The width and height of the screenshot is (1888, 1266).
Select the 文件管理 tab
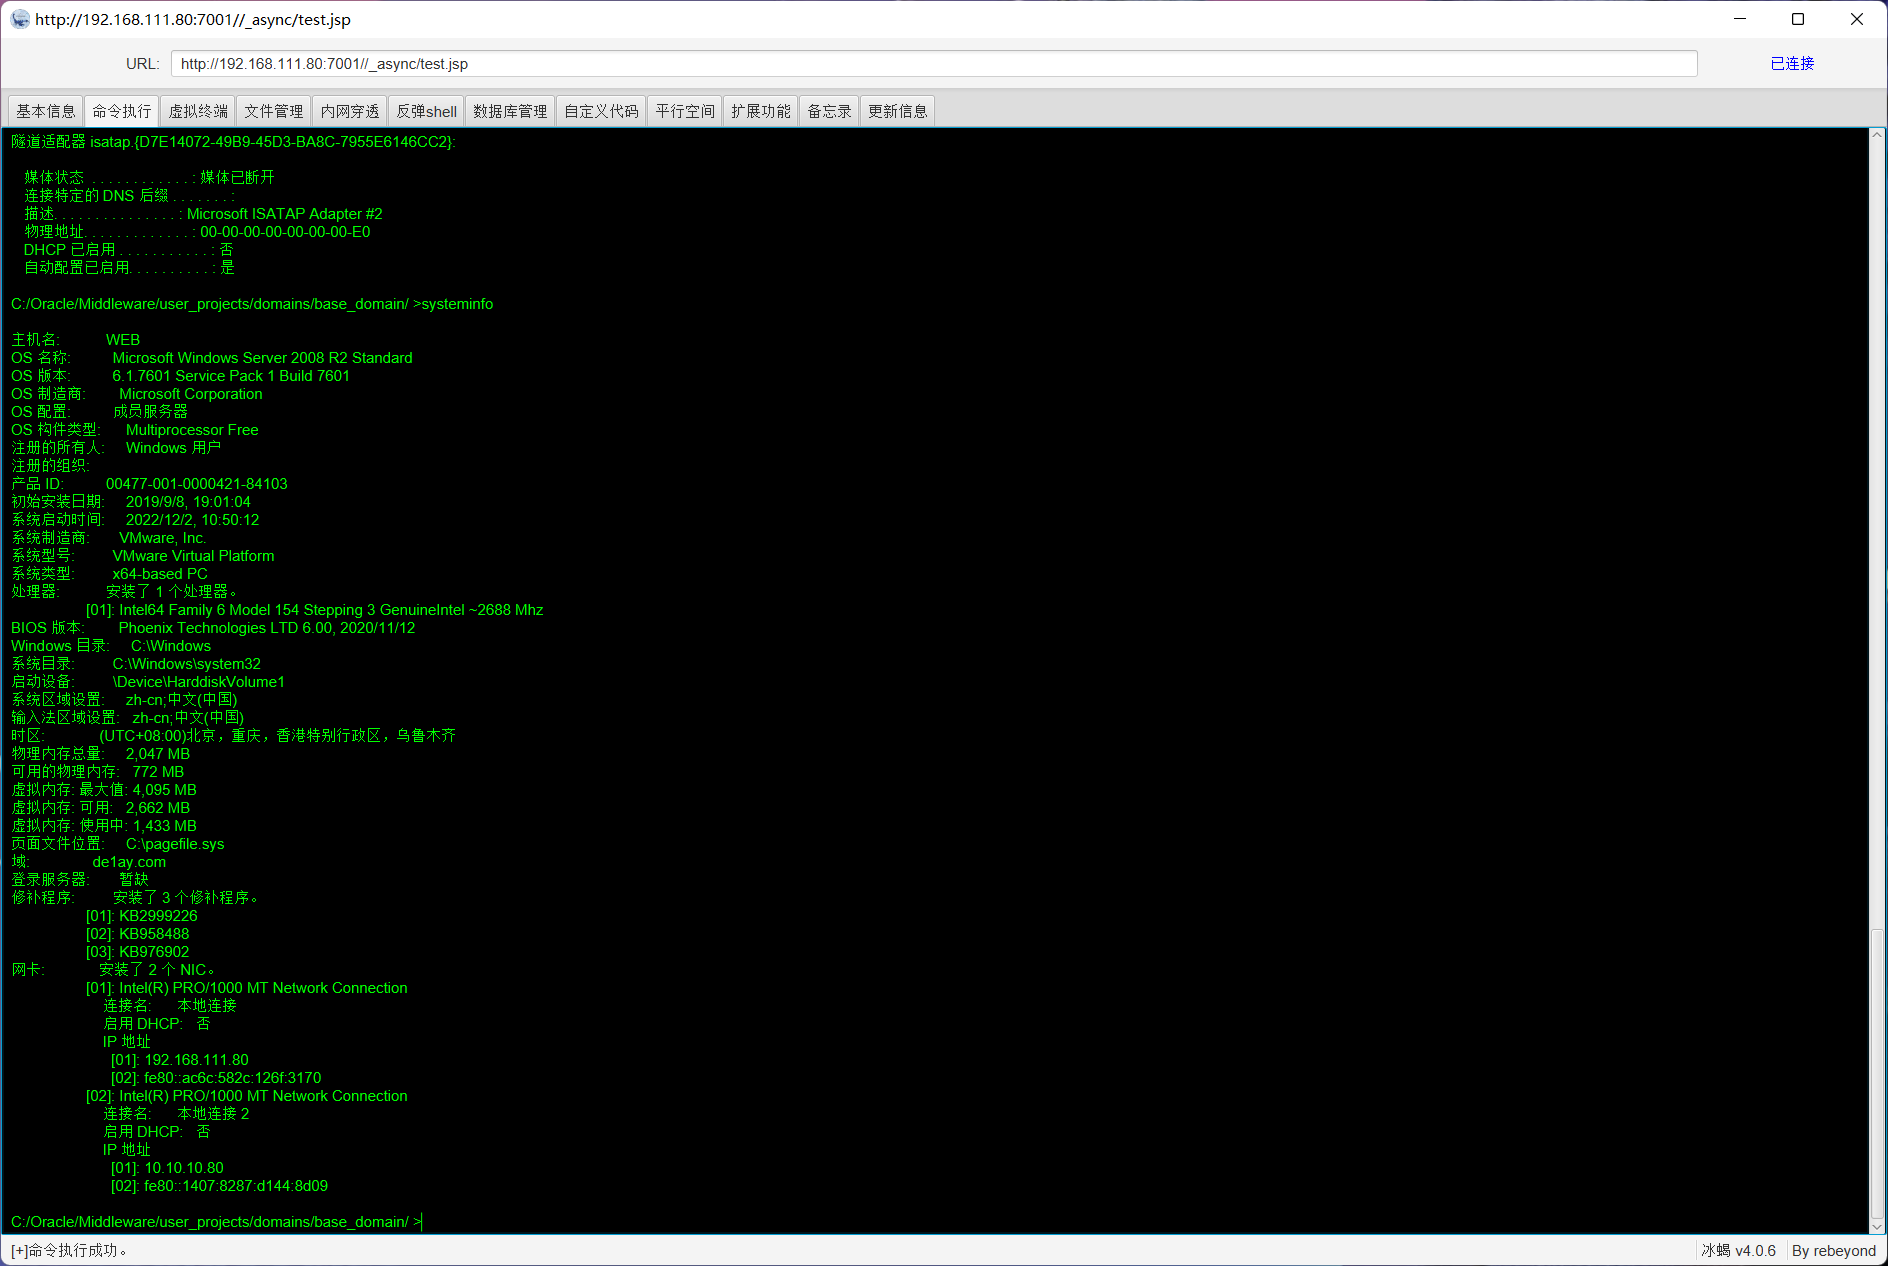coord(274,111)
